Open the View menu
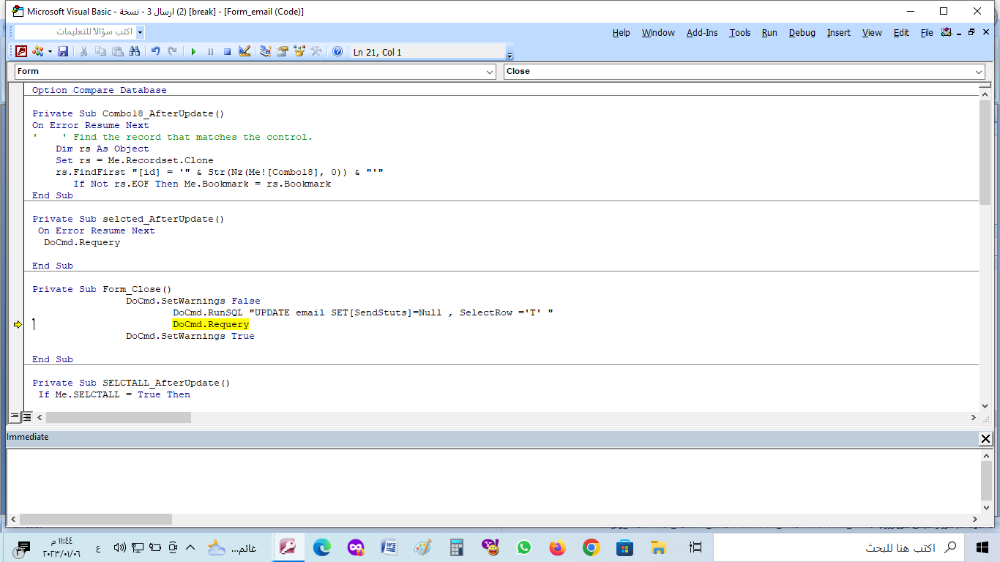Screen dimensions: 1000x562 [872, 33]
